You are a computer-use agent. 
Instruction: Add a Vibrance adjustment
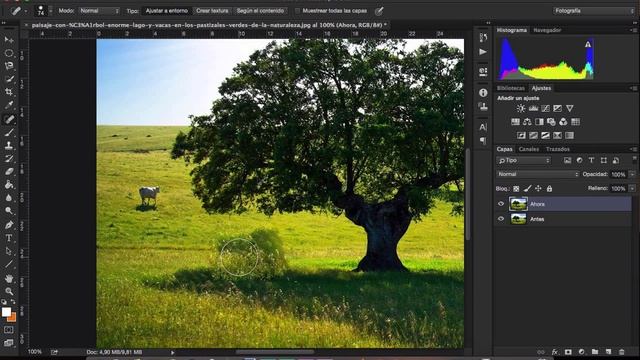(569, 109)
